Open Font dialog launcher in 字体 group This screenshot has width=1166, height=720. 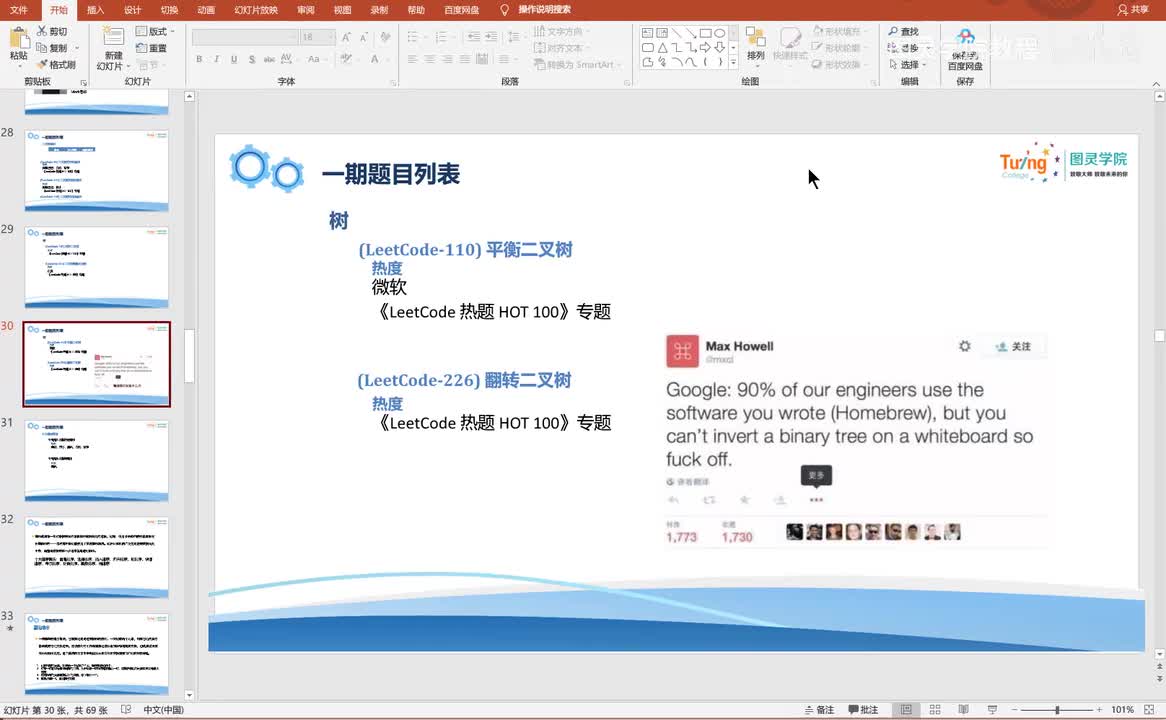(393, 83)
